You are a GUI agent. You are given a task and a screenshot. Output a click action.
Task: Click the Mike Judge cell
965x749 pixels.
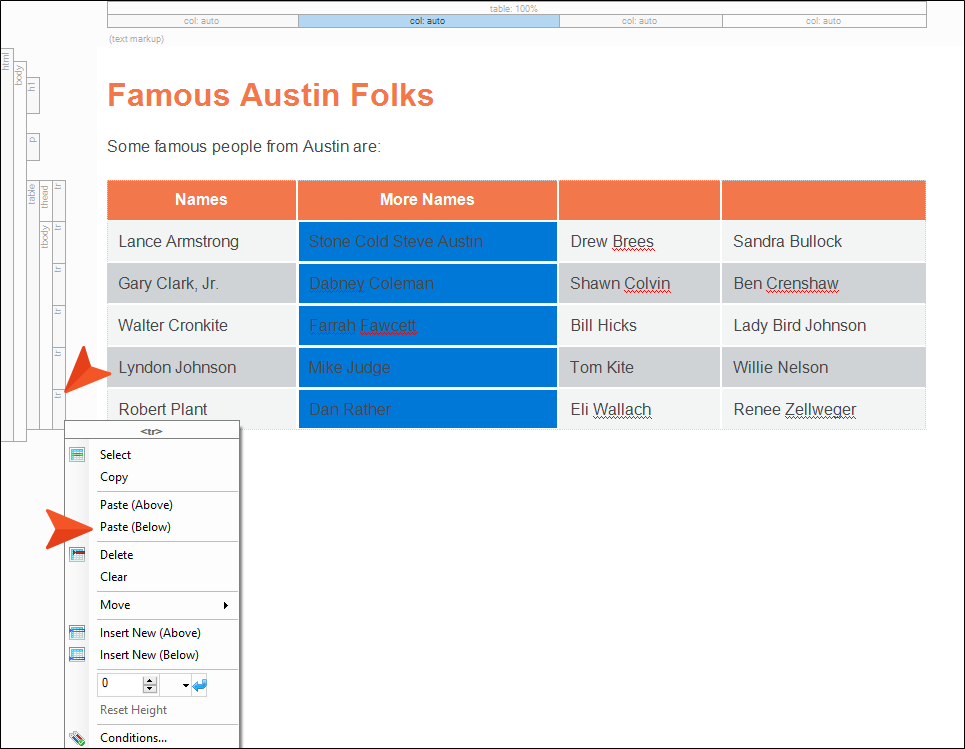click(x=428, y=367)
